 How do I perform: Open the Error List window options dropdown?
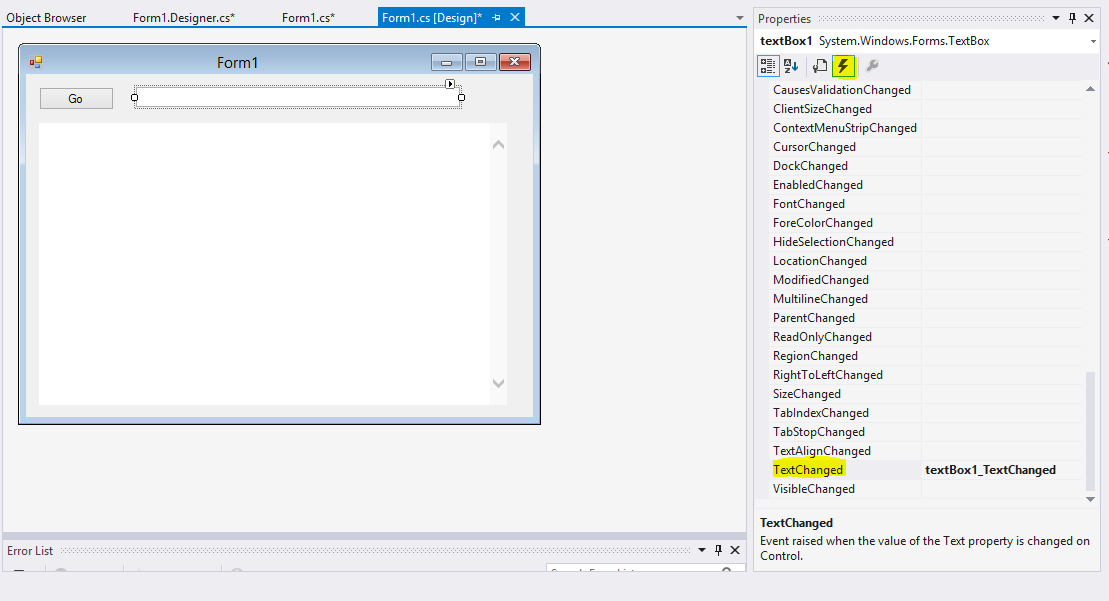pos(701,549)
